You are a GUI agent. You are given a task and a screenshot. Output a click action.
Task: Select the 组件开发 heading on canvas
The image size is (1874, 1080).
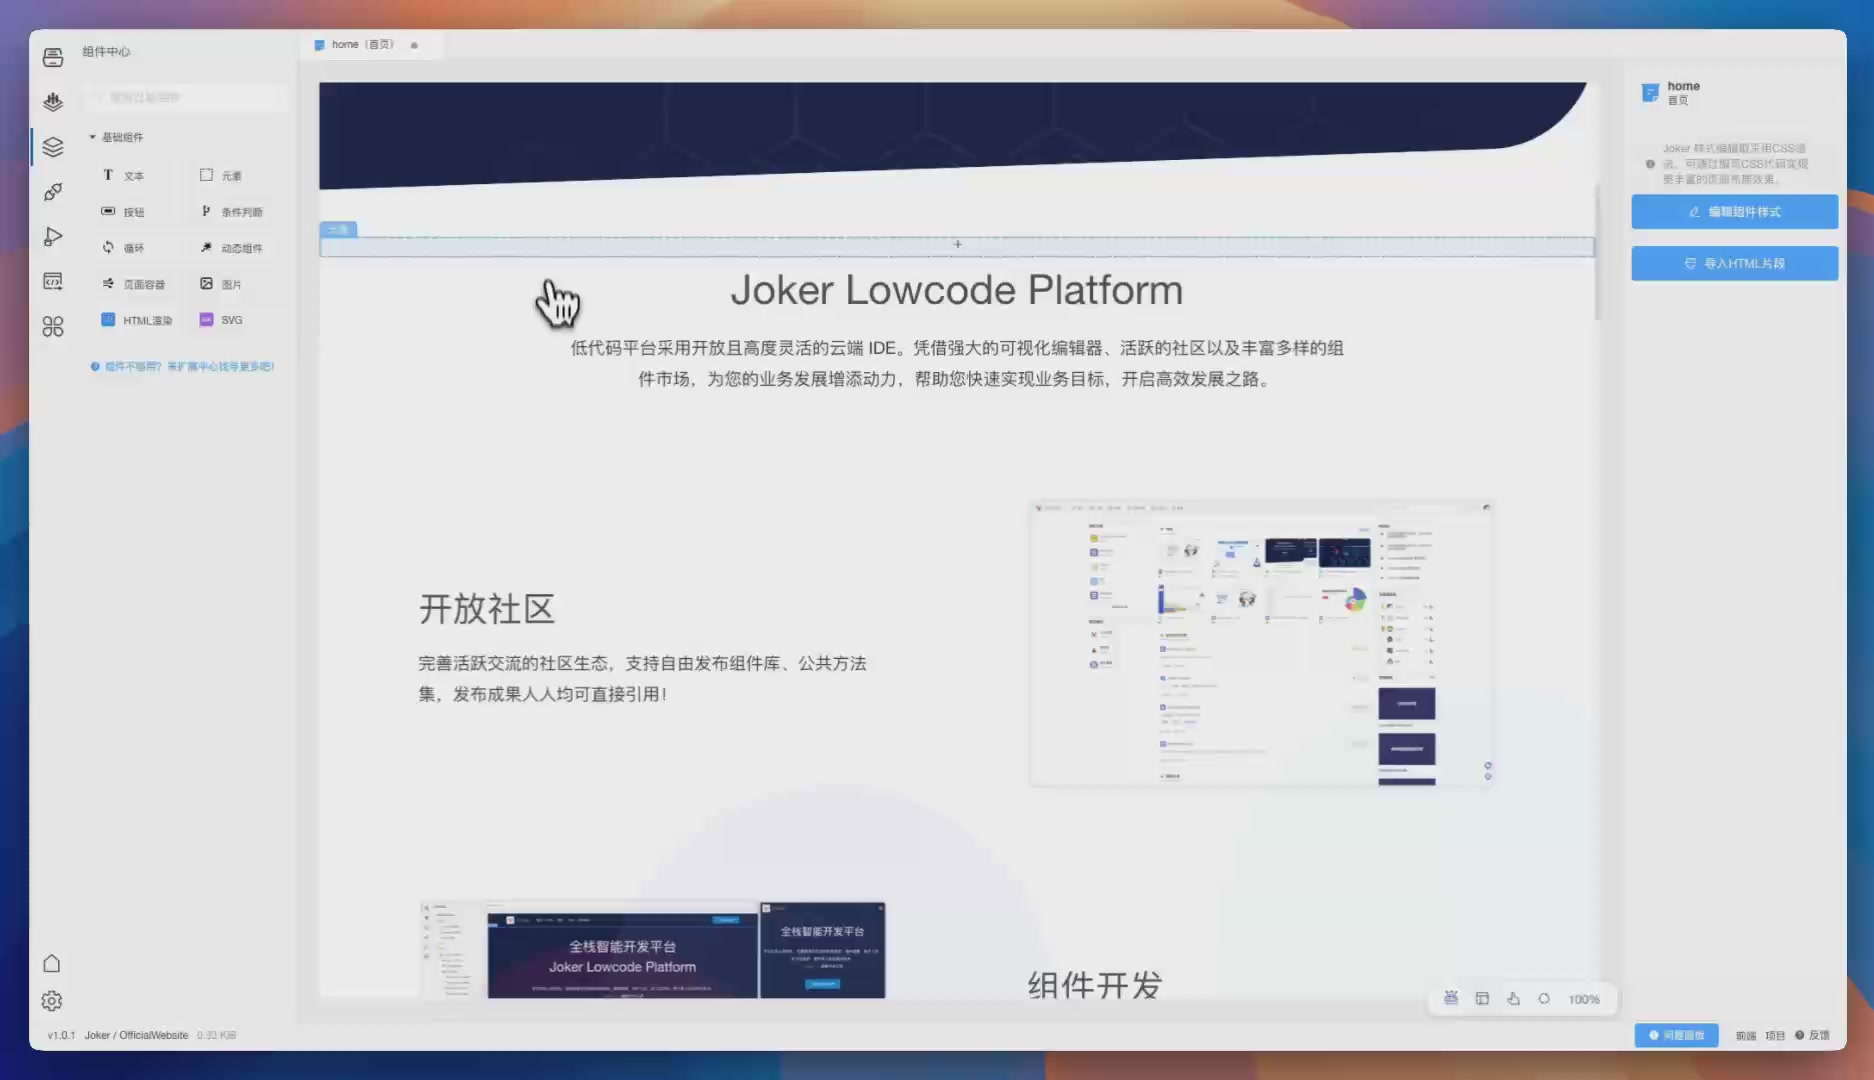(x=1095, y=985)
